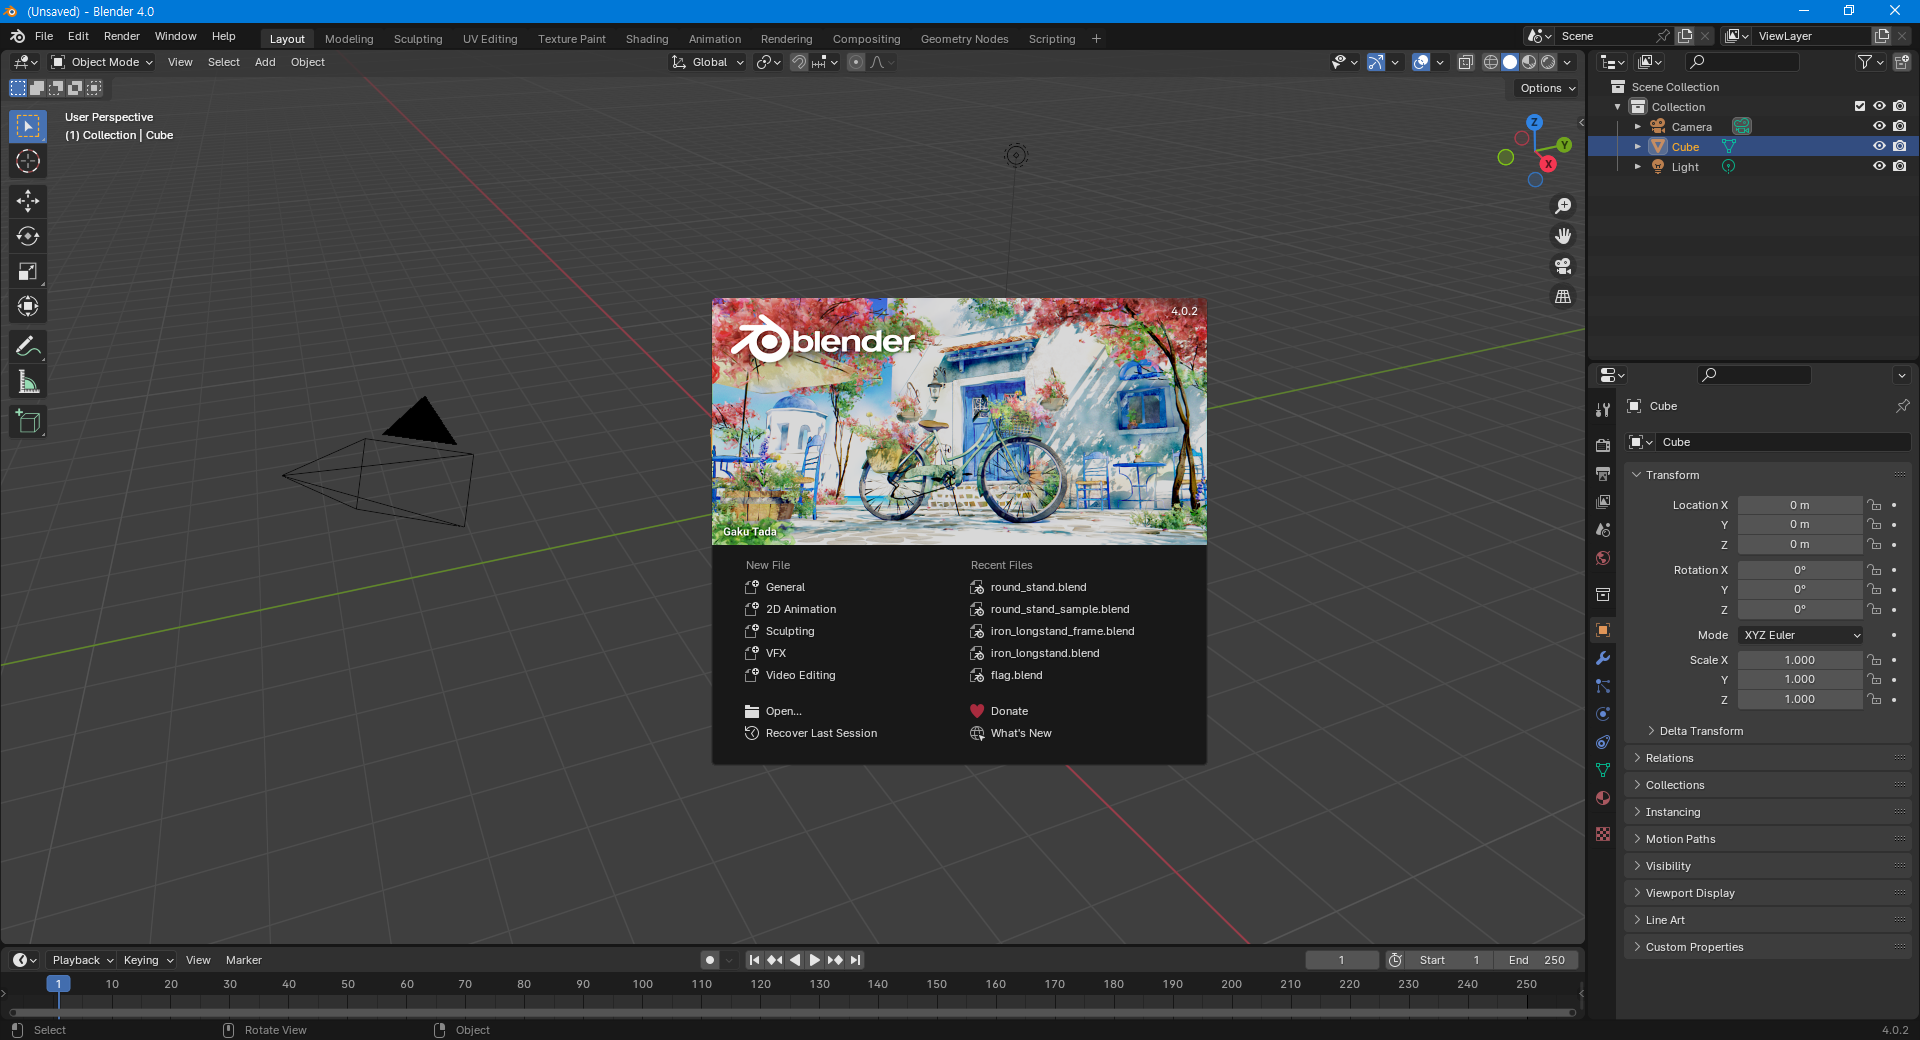1920x1040 pixels.
Task: Toggle the snapping magnet button
Action: point(798,62)
